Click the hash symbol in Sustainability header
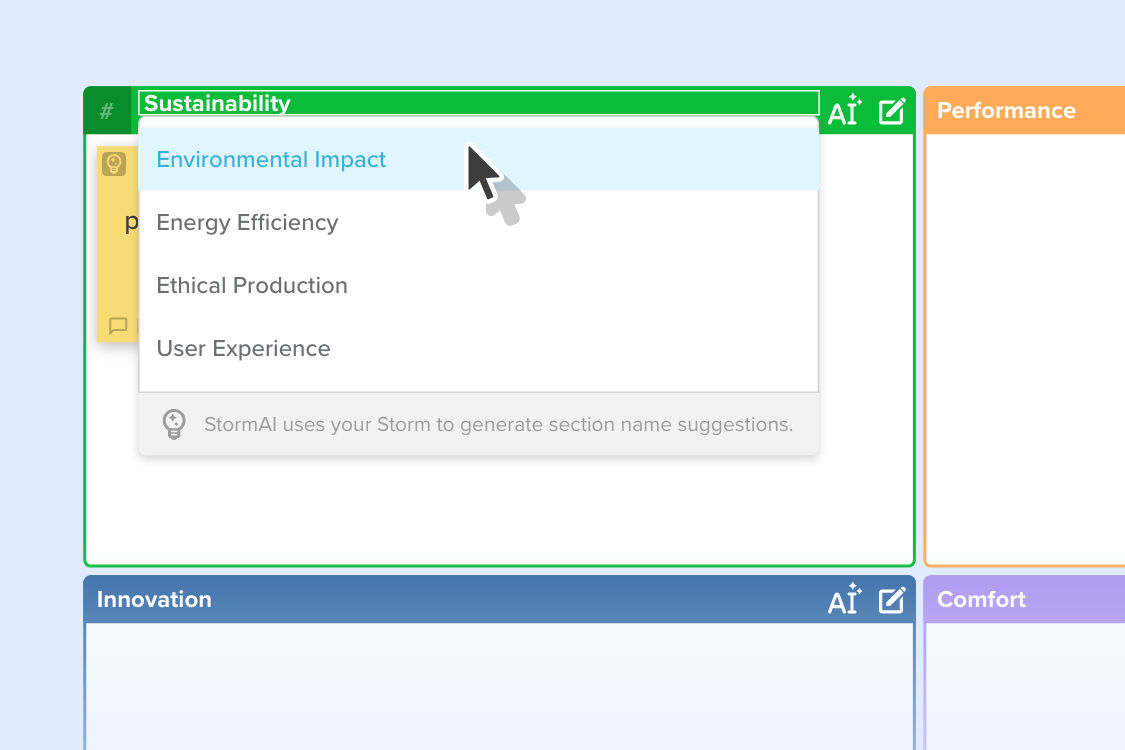The image size is (1125, 750). 107,111
